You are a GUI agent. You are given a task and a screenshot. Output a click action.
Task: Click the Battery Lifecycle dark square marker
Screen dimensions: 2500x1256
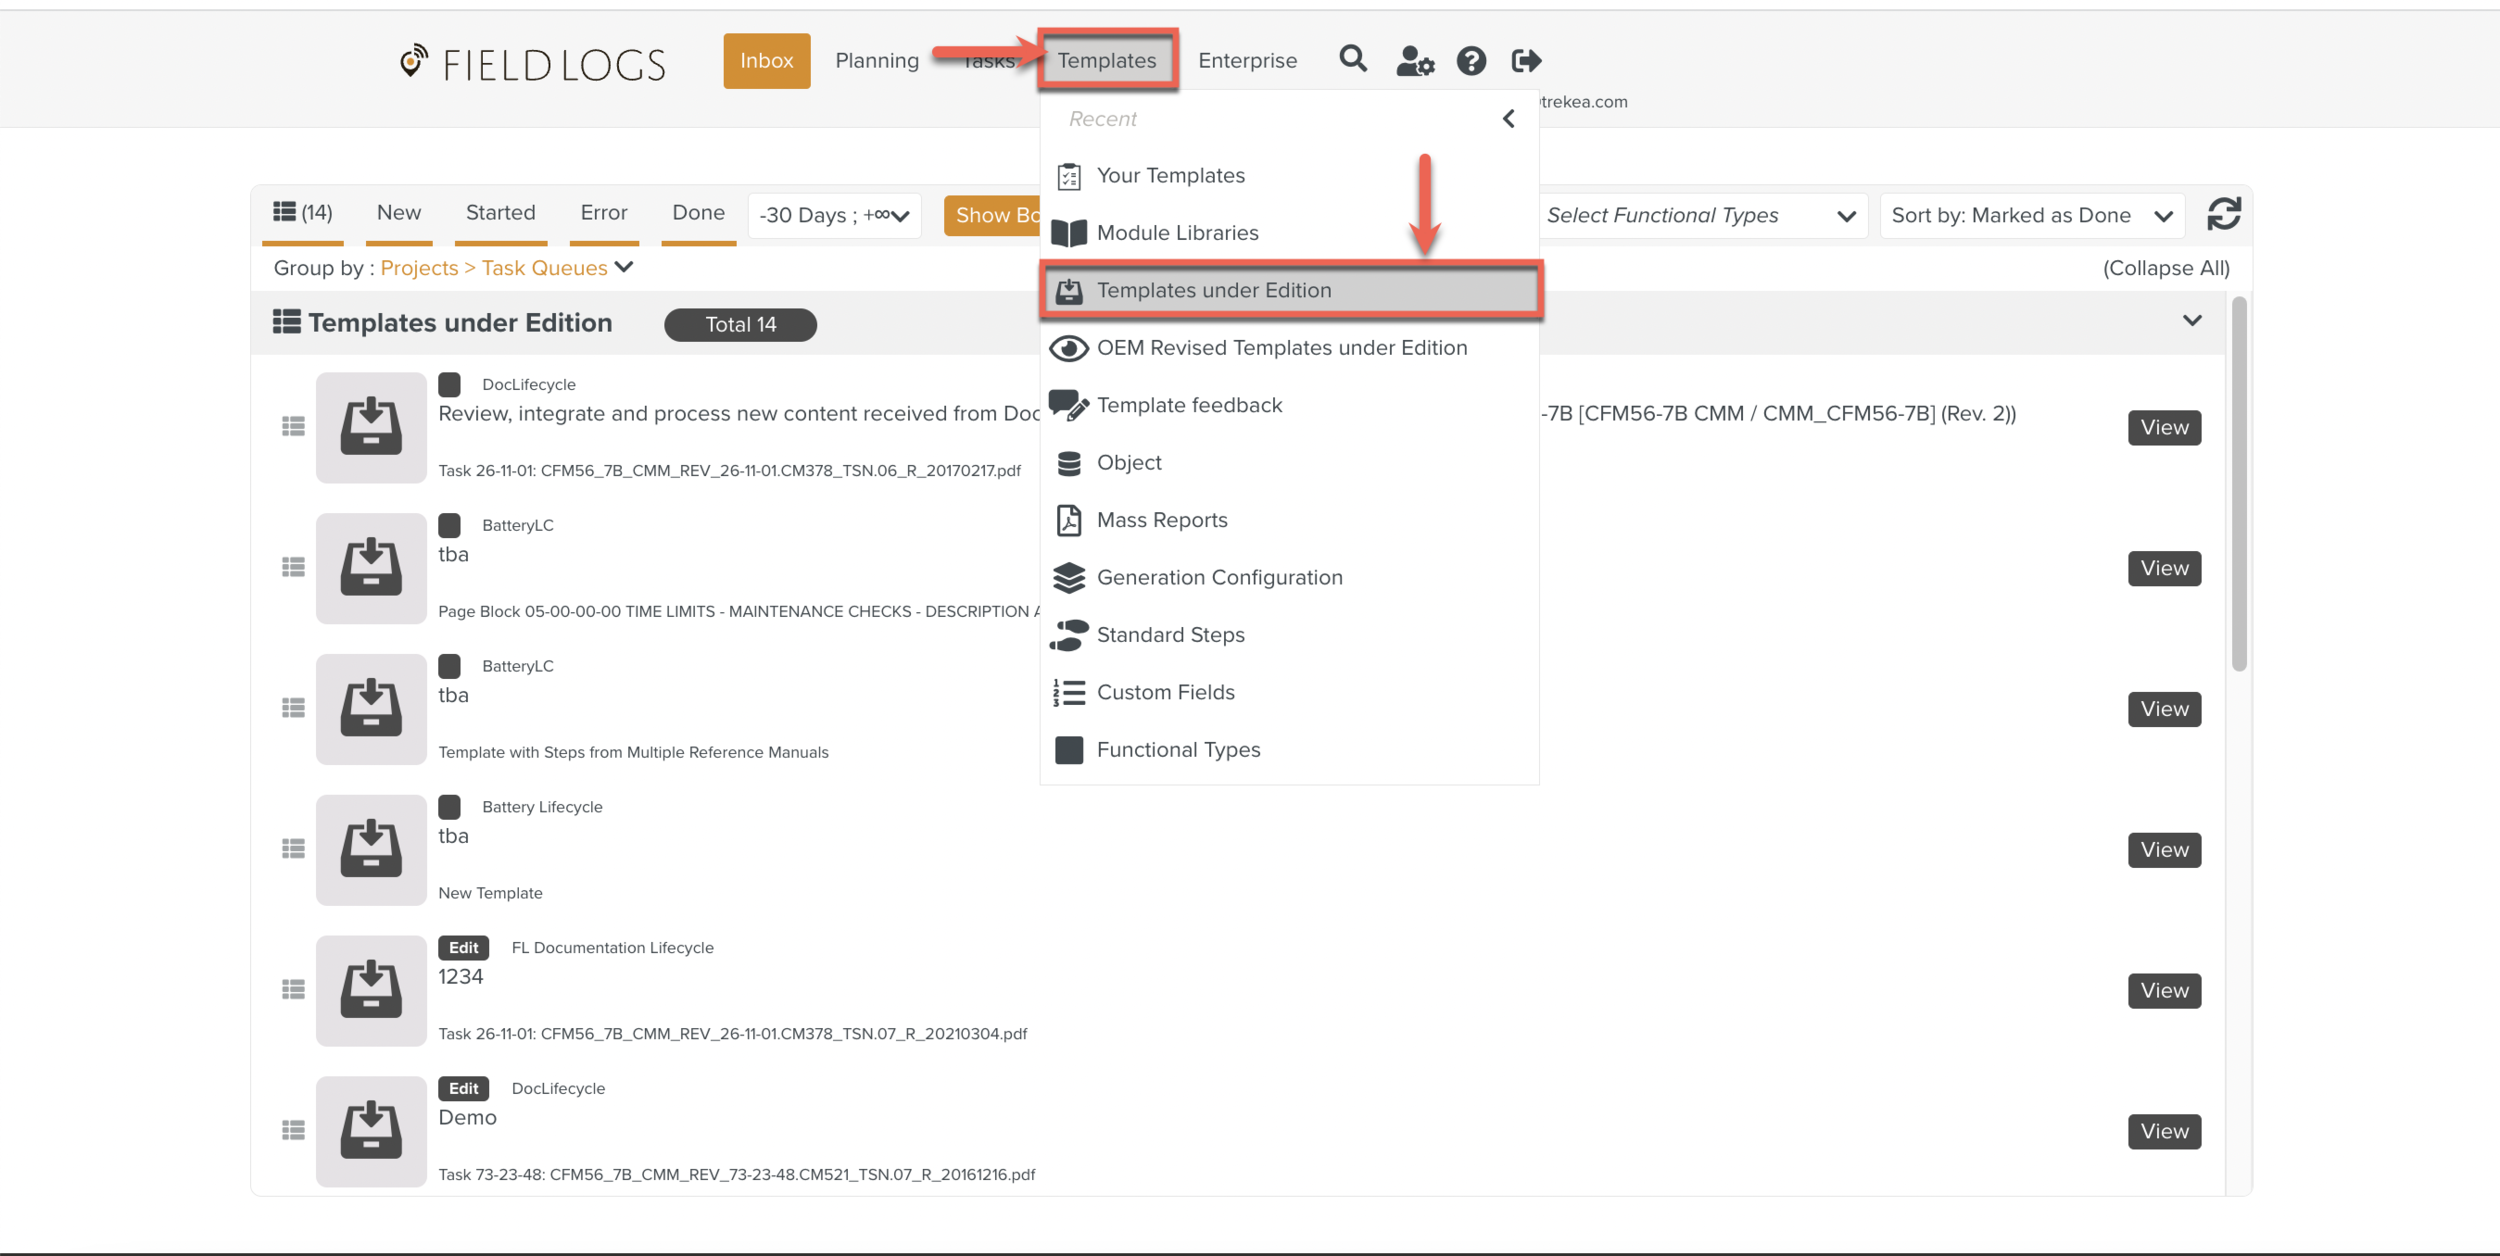click(x=449, y=807)
